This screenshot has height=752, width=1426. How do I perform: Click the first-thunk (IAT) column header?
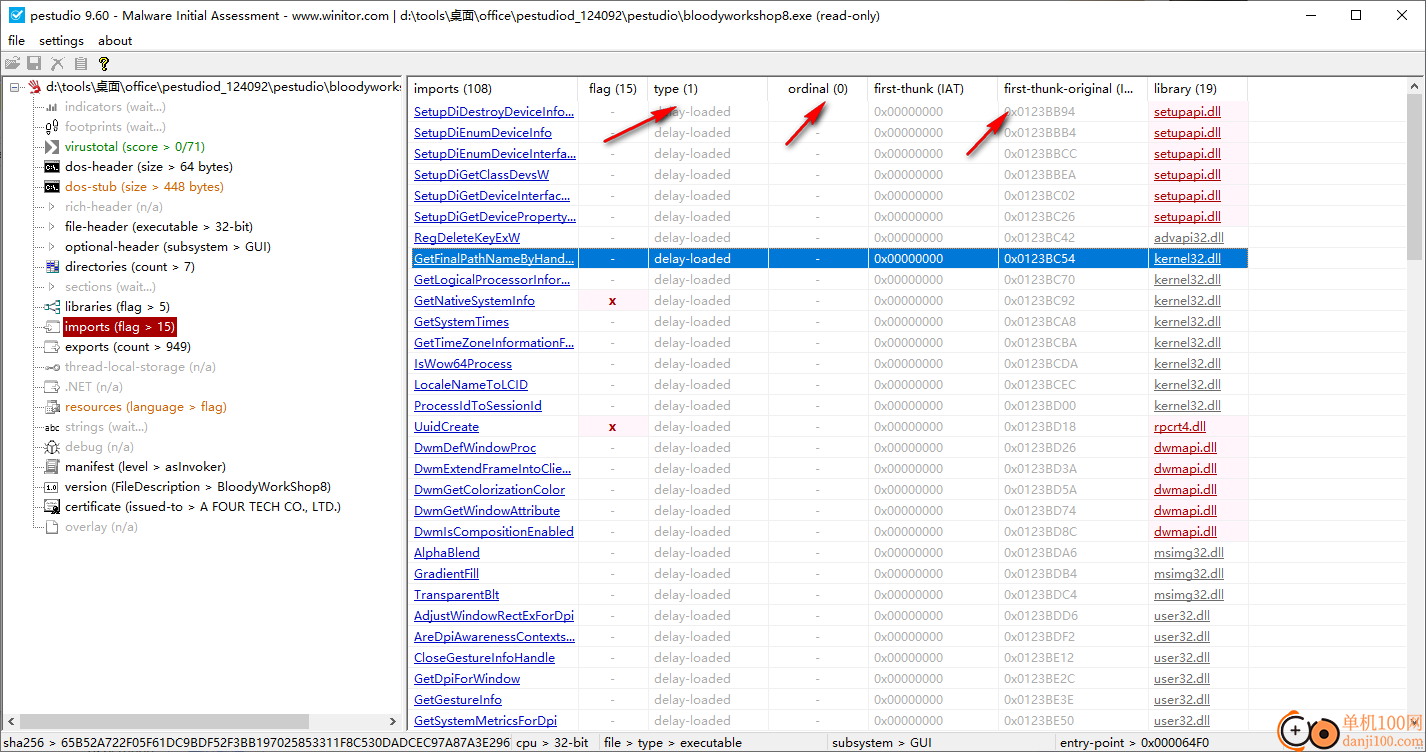[x=932, y=89]
